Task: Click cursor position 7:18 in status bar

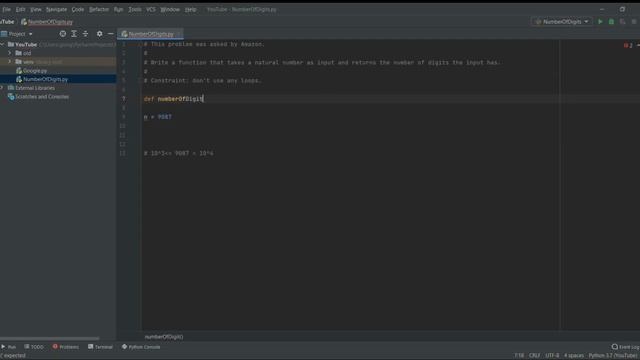Action: tap(519, 356)
